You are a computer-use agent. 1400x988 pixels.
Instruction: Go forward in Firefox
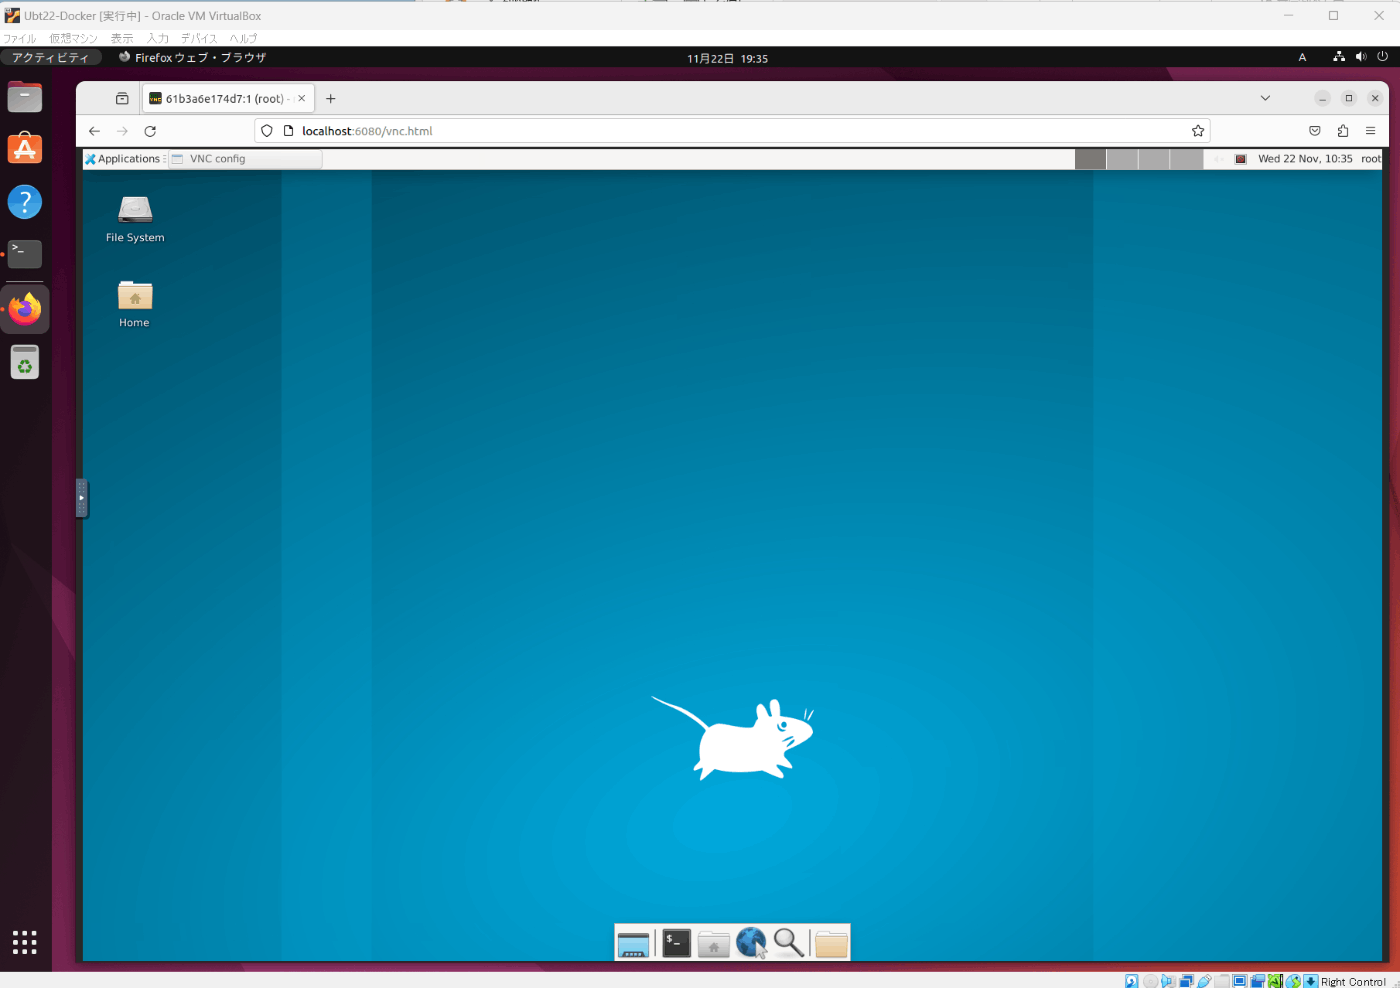(122, 131)
